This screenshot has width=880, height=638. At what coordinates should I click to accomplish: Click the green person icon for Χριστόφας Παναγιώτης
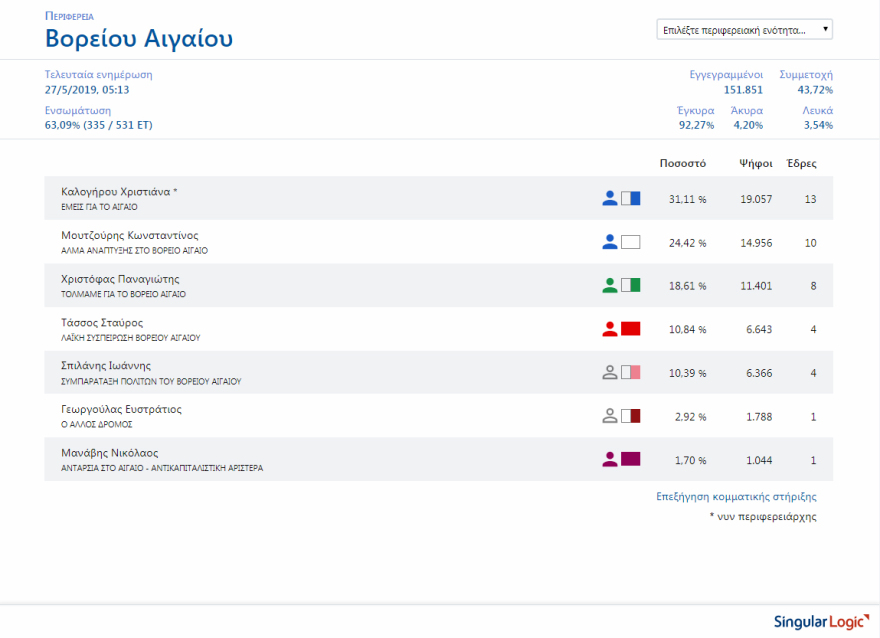click(x=610, y=285)
